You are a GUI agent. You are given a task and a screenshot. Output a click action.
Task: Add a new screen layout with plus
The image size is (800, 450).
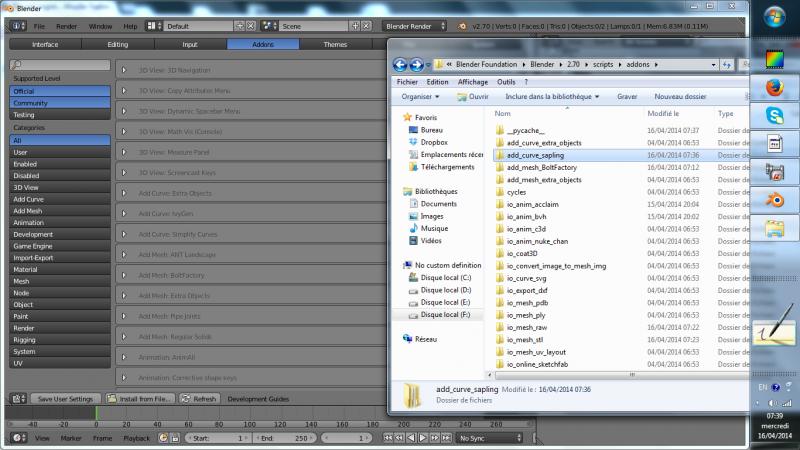(240, 26)
